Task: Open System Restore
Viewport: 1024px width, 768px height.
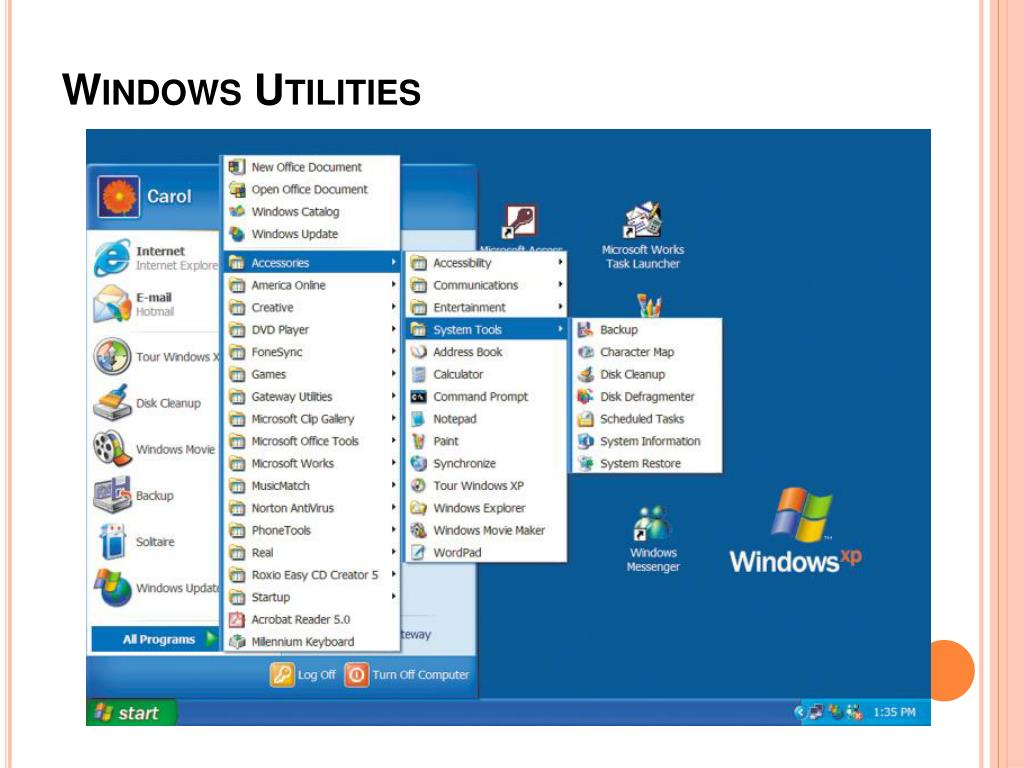Action: pyautogui.click(x=647, y=463)
